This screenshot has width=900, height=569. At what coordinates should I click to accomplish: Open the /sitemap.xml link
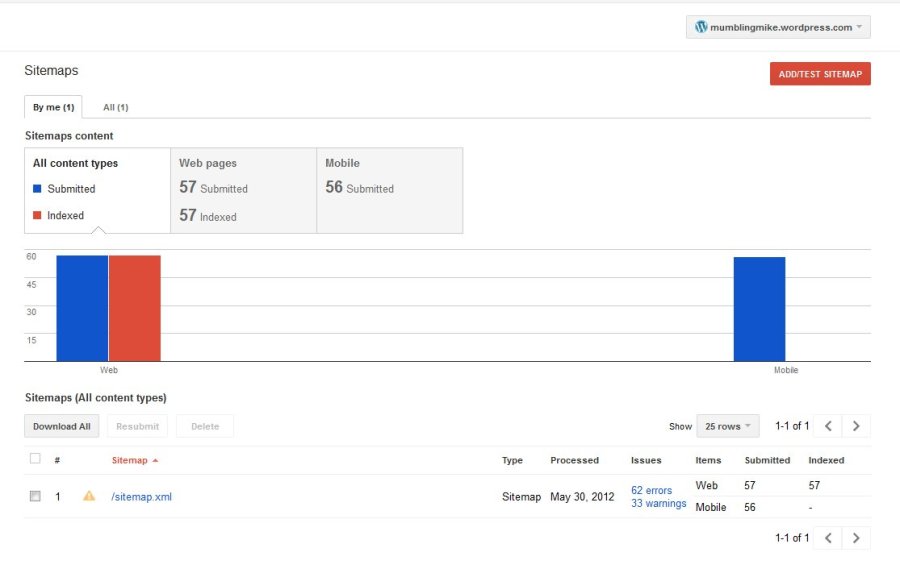pyautogui.click(x=141, y=497)
